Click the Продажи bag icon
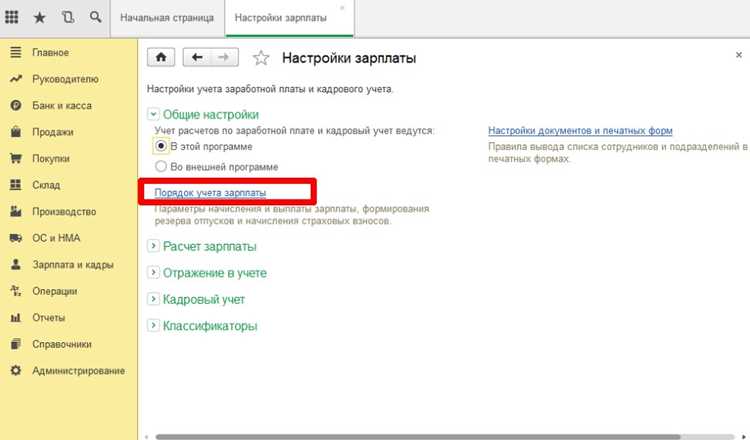This screenshot has height=440, width=750. point(16,132)
